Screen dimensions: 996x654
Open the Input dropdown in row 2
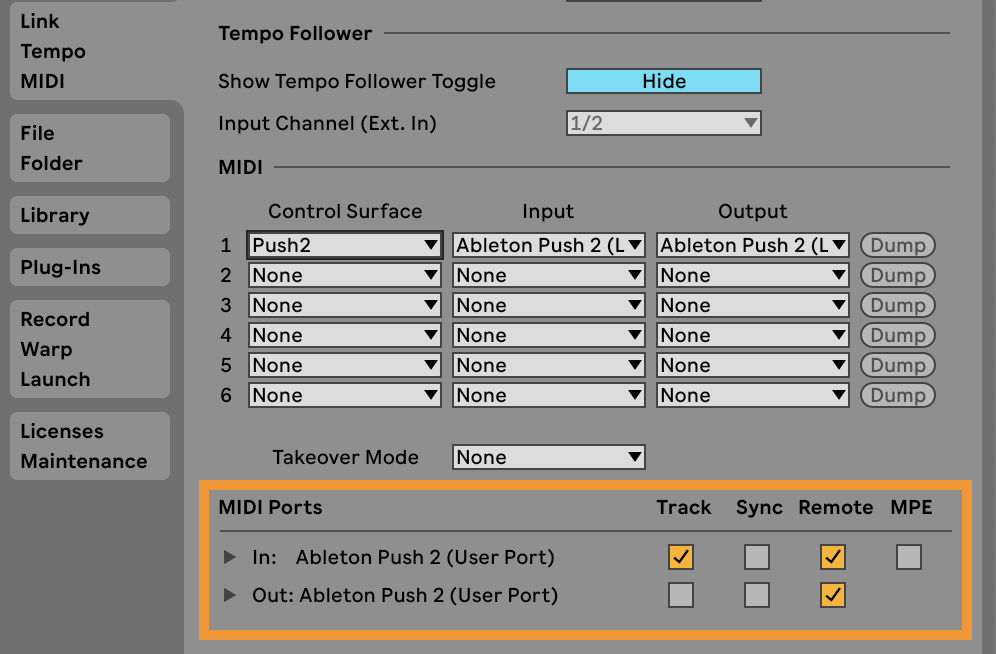tap(549, 275)
